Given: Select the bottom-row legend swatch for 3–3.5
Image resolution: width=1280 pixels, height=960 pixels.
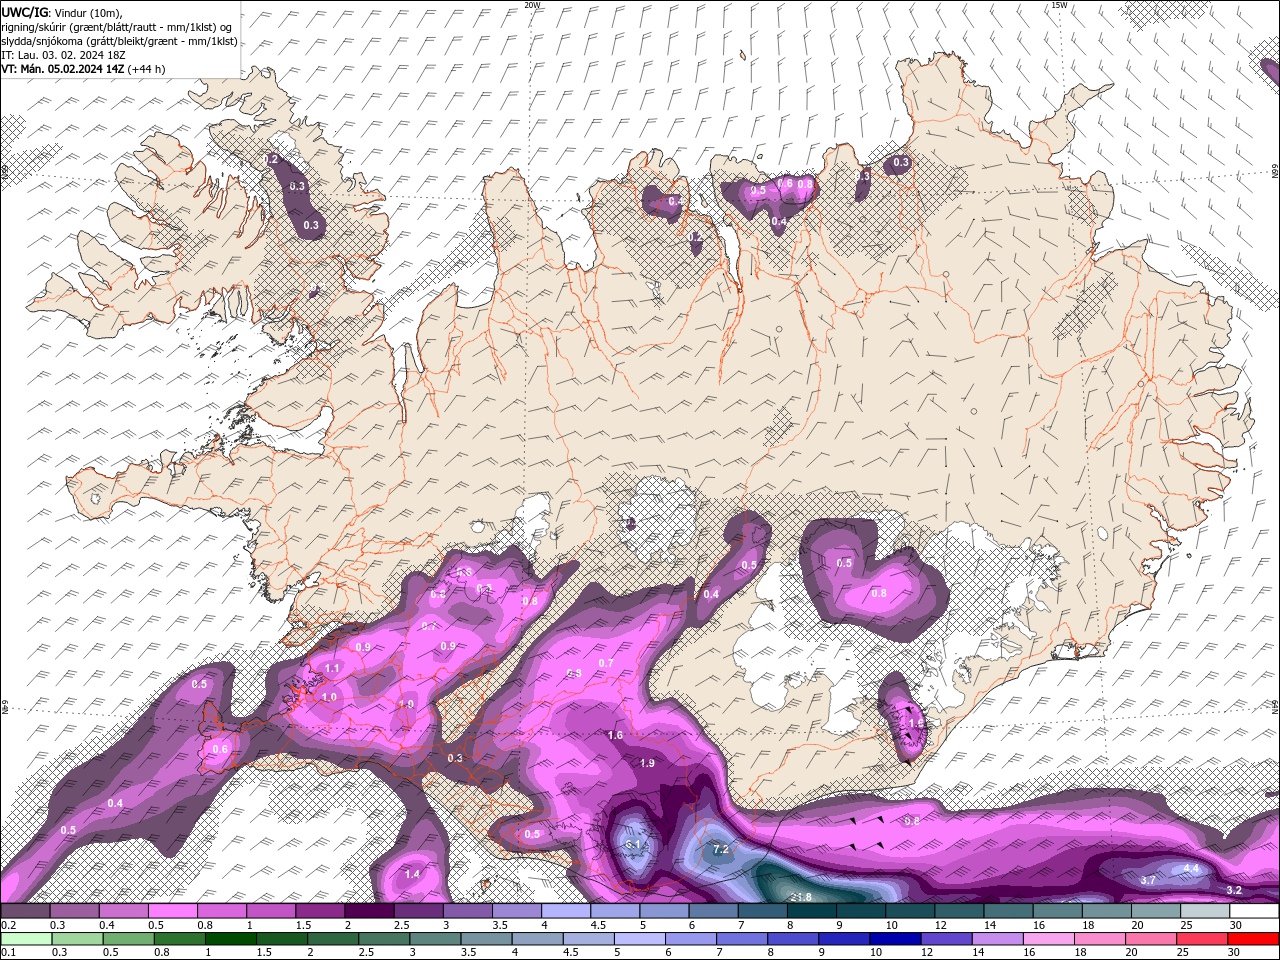Looking at the screenshot, I should point(434,939).
